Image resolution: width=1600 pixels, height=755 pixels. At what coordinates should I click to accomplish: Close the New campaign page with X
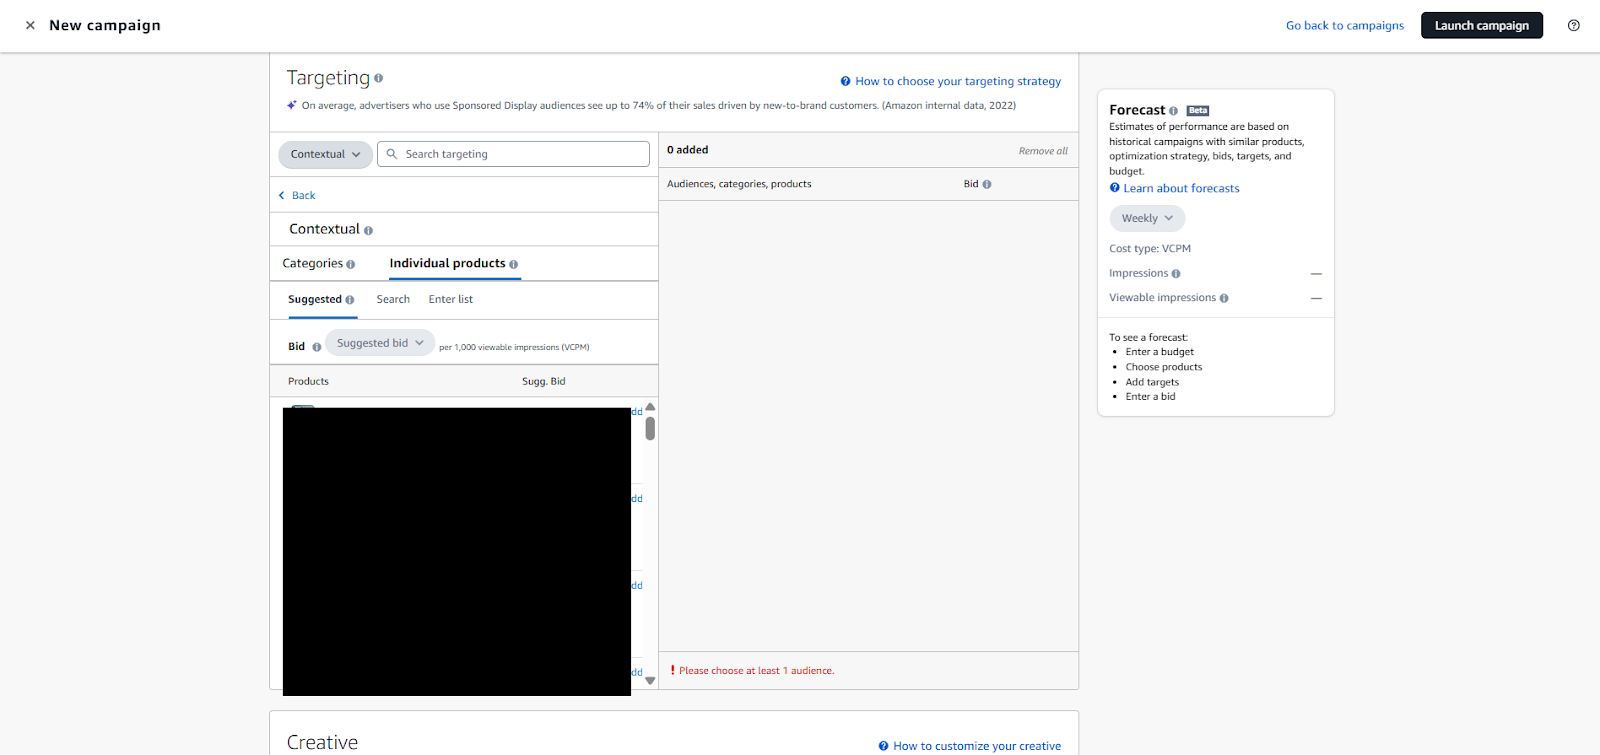coord(30,26)
